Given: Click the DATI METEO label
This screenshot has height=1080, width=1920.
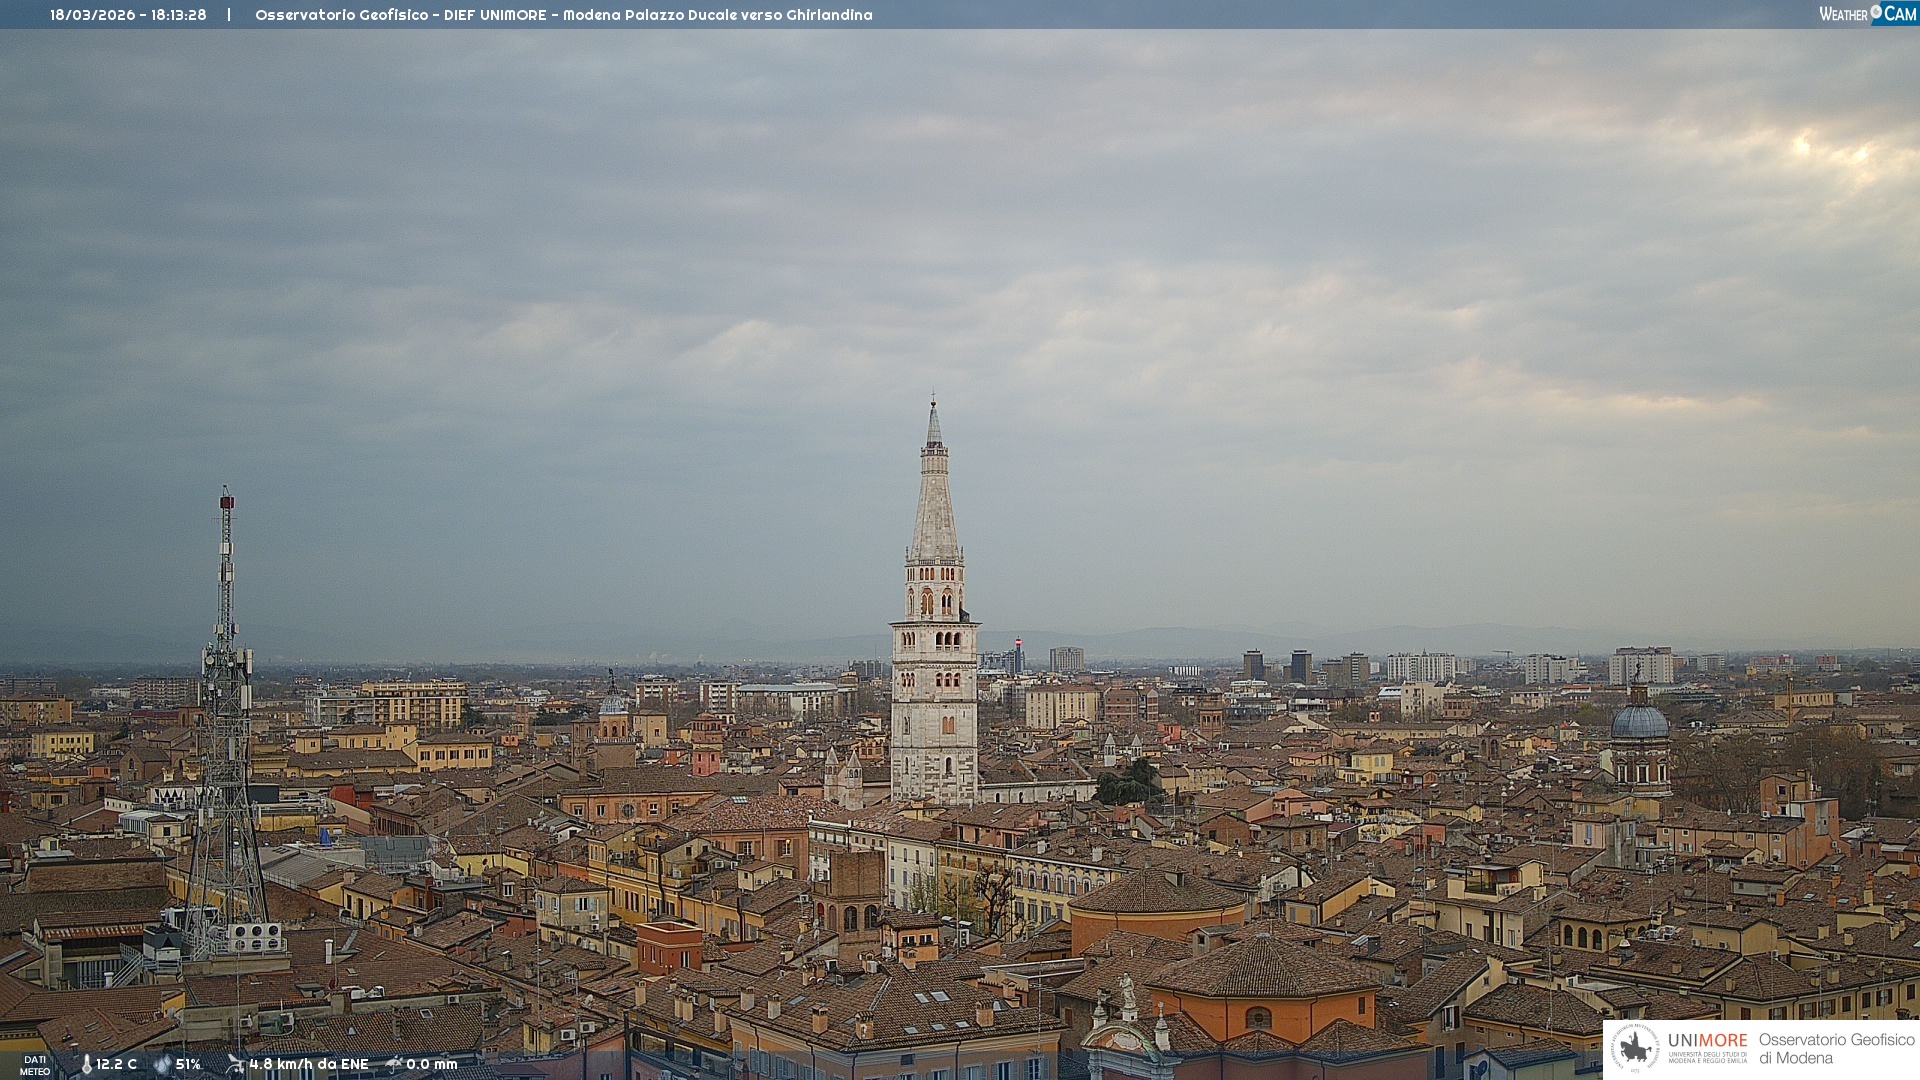Looking at the screenshot, I should (35, 1065).
